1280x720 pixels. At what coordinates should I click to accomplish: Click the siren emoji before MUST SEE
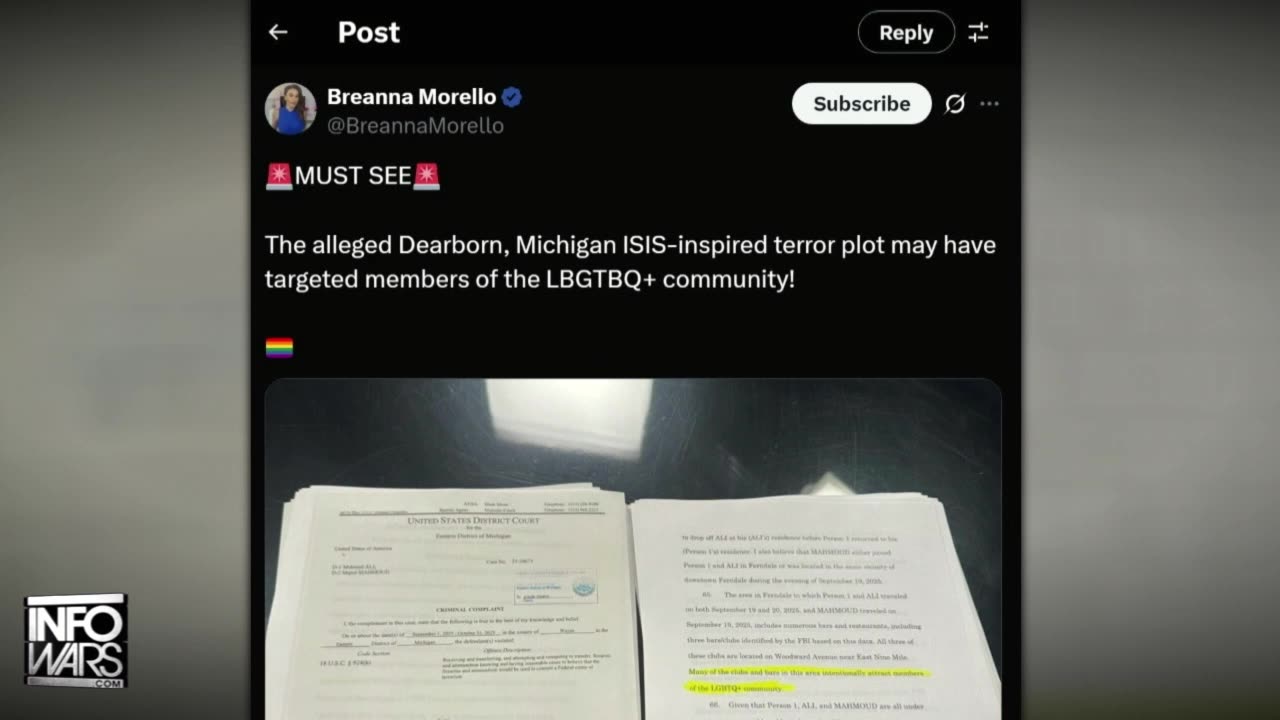tap(279, 176)
